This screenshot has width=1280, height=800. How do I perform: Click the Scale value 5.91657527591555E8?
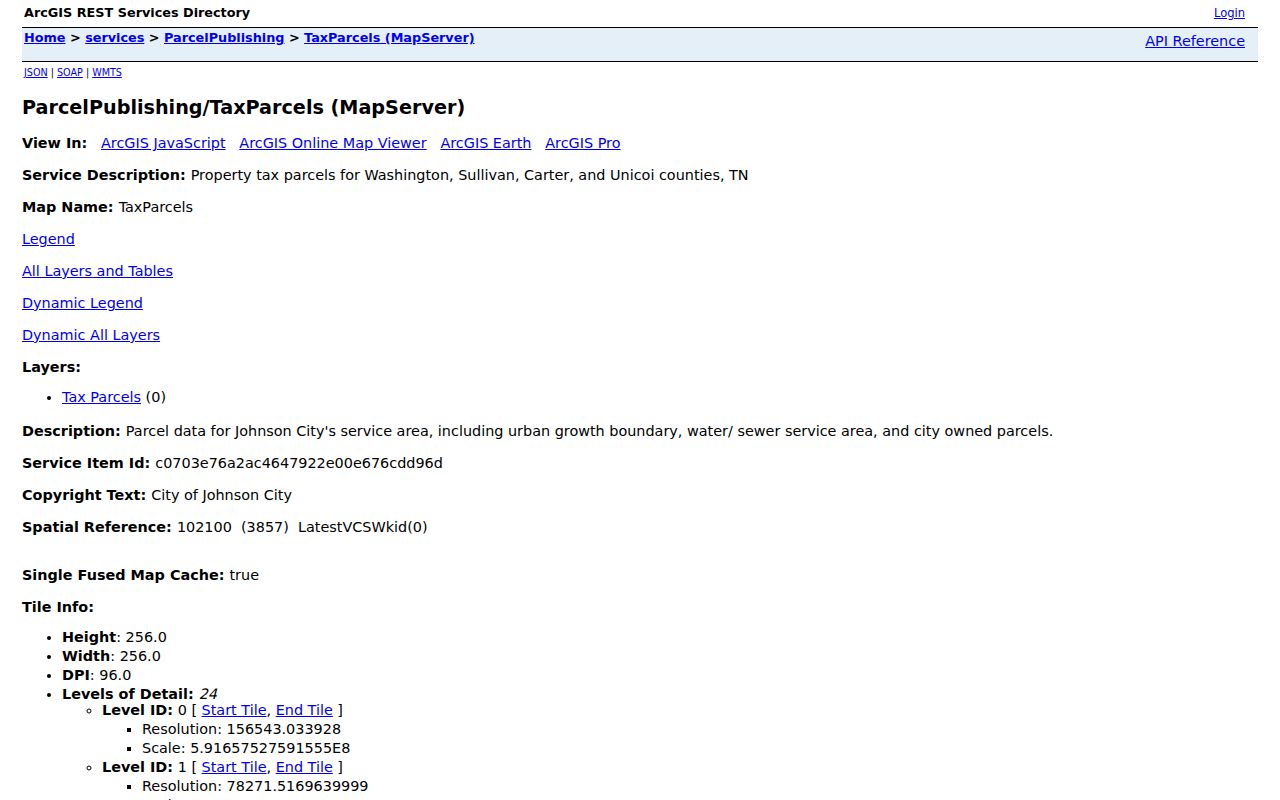[270, 748]
